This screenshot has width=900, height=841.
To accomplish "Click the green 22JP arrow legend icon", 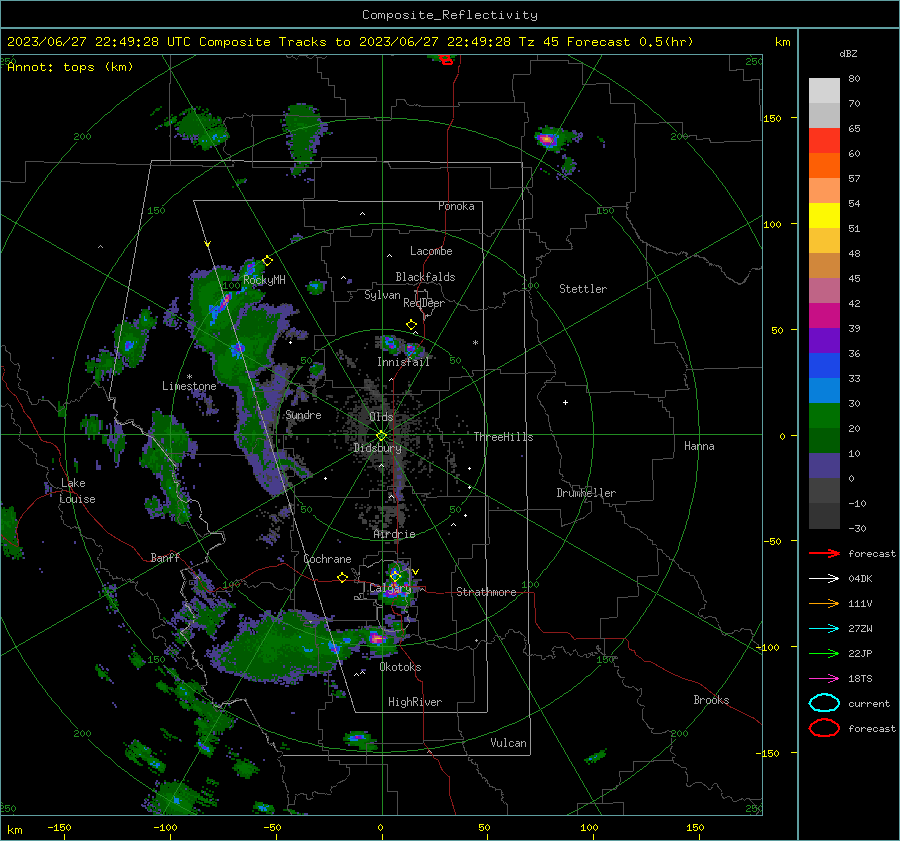I will [x=824, y=653].
